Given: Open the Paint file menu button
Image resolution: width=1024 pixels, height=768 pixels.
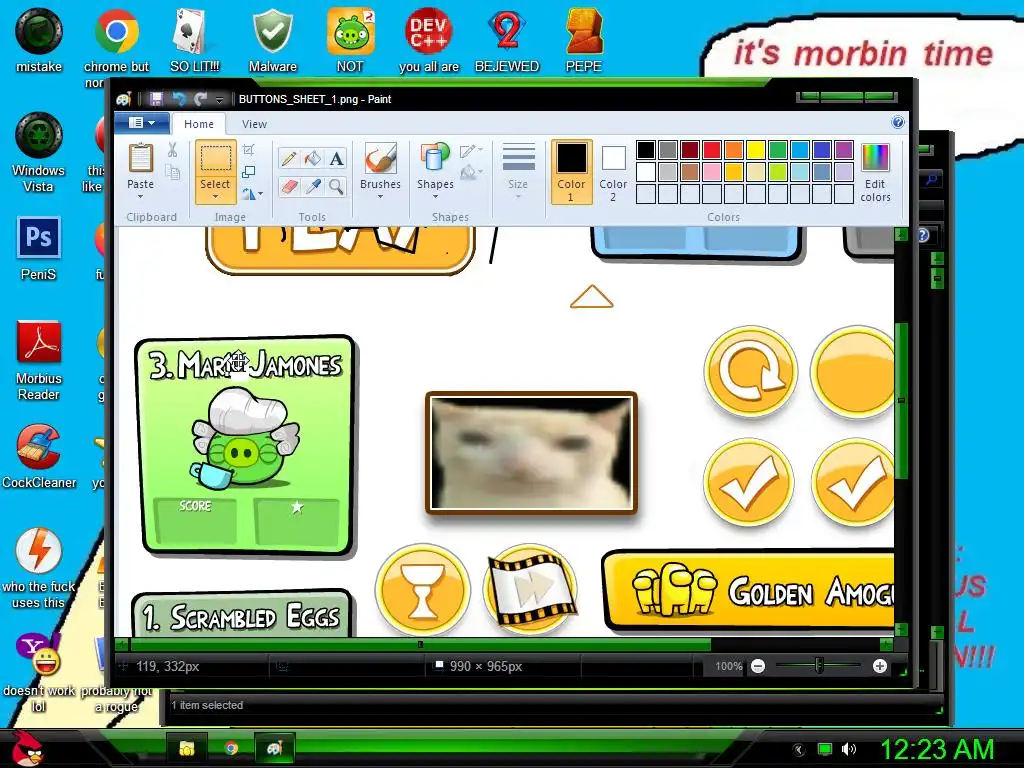Looking at the screenshot, I should pos(142,123).
